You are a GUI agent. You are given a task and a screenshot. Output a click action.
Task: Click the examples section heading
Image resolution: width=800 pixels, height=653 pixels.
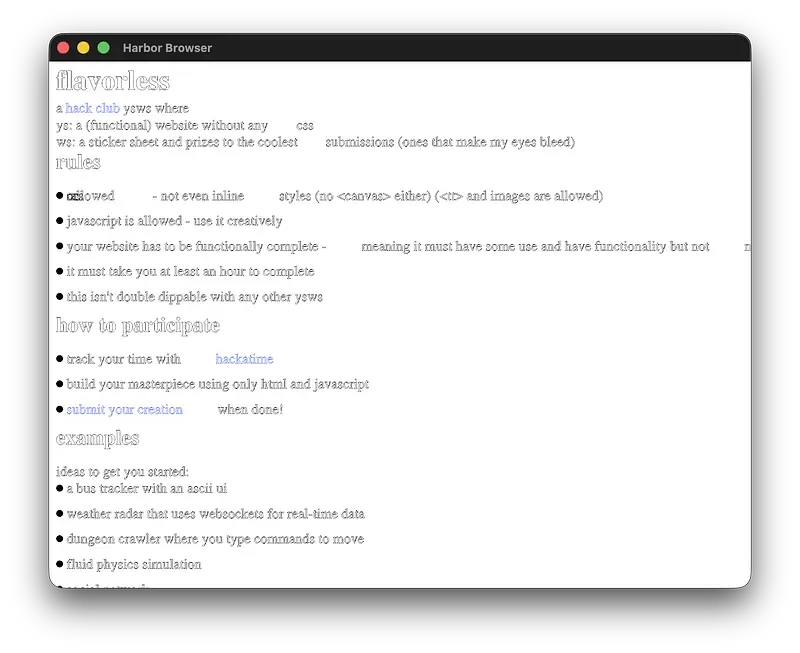(x=97, y=438)
